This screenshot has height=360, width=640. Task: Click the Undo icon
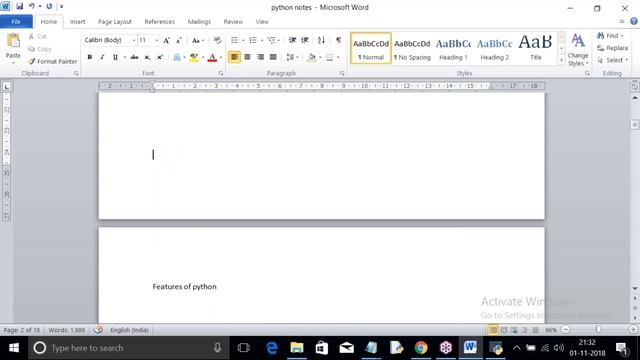click(31, 6)
